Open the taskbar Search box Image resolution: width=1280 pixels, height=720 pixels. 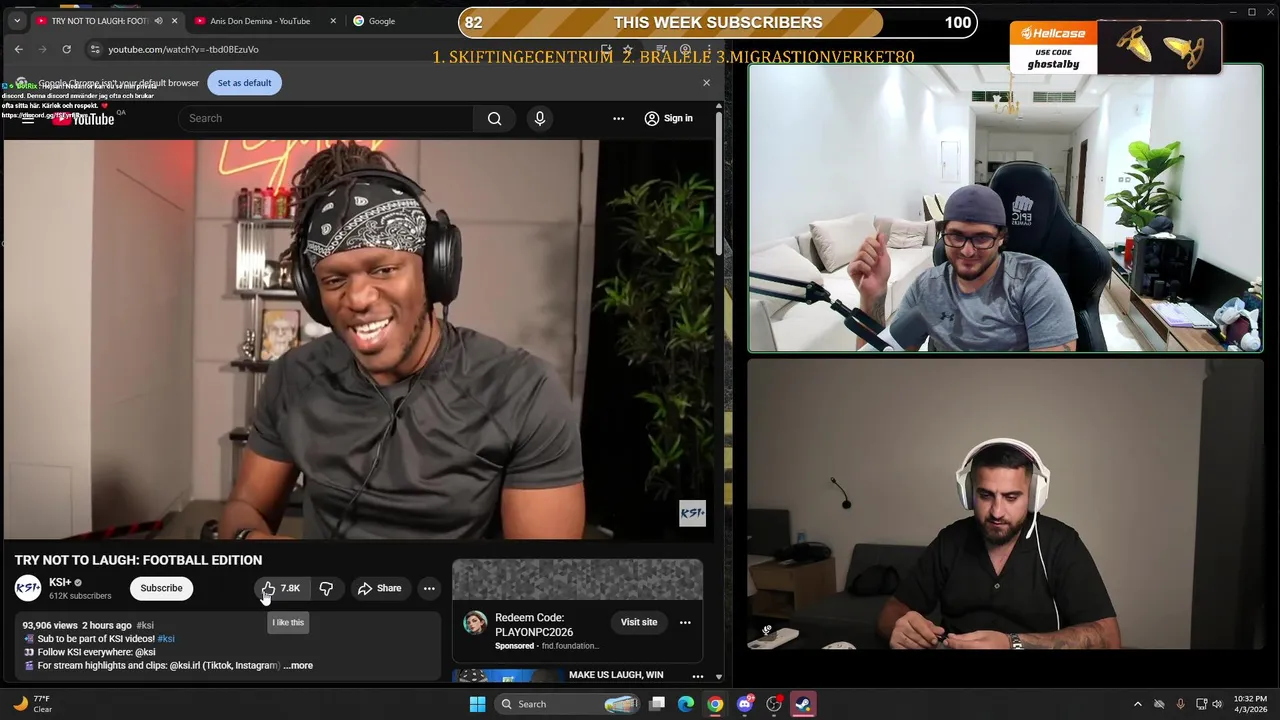[x=567, y=704]
